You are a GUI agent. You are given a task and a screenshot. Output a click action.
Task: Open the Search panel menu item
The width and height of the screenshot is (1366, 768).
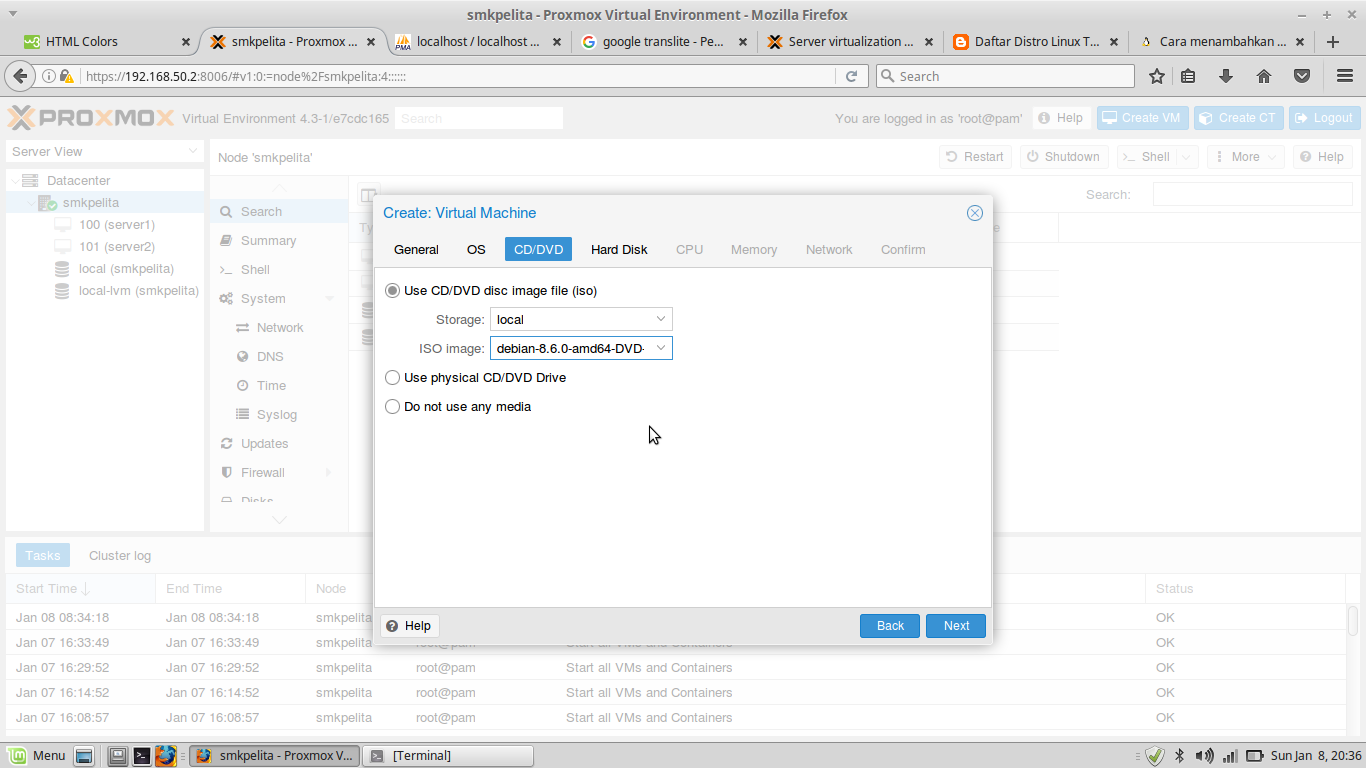point(279,212)
